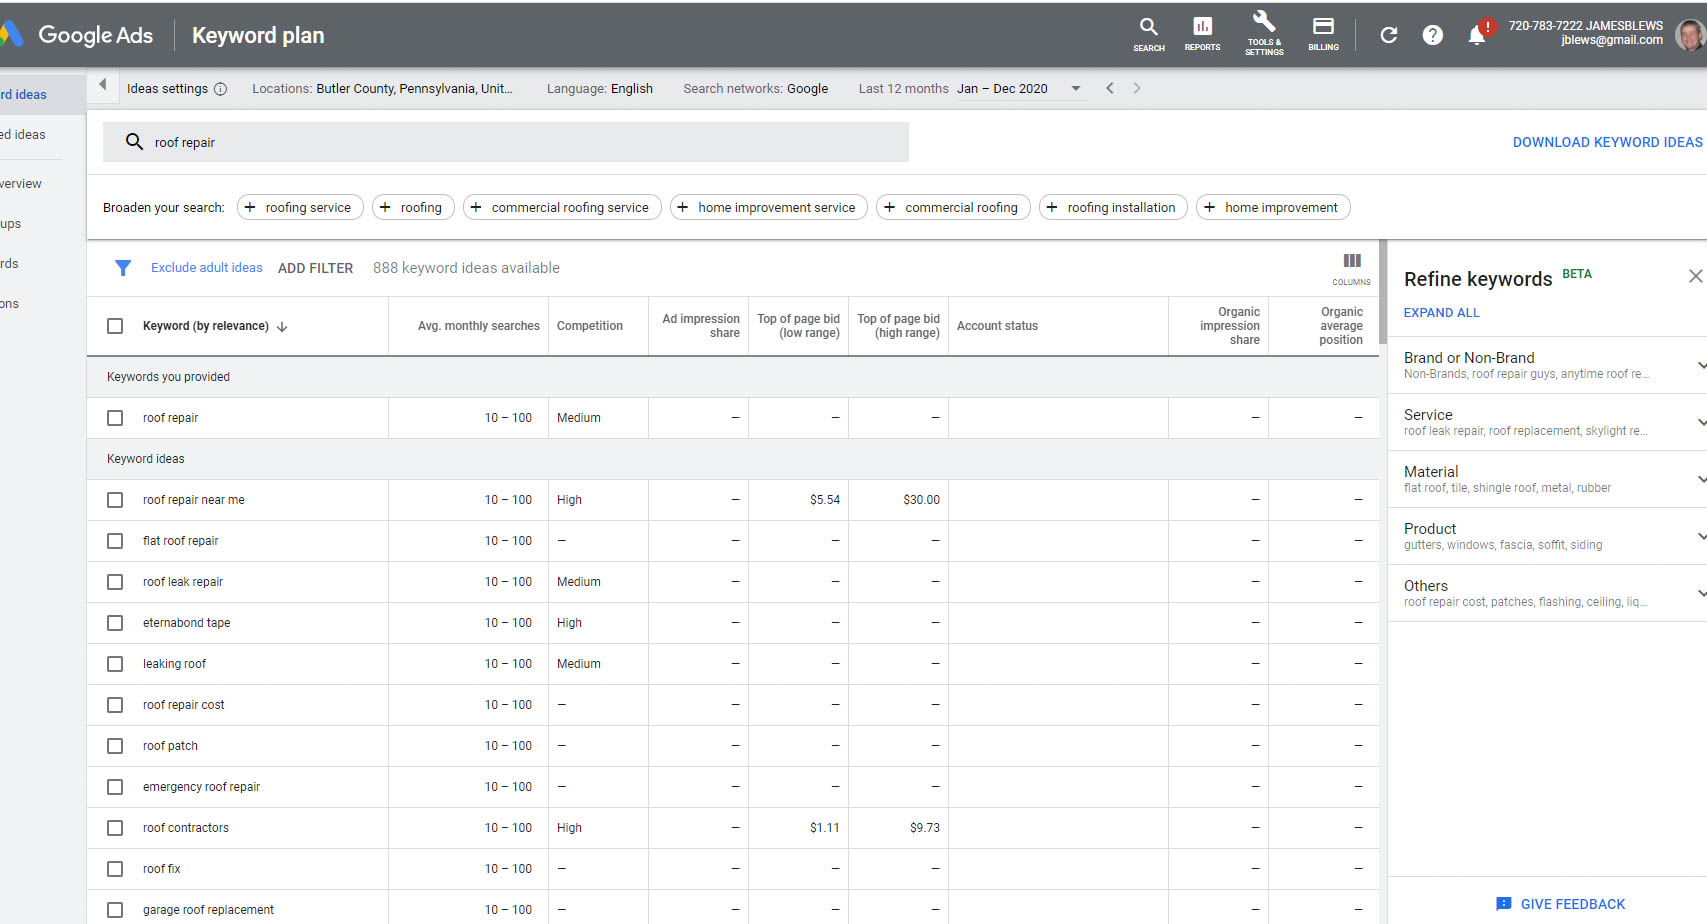This screenshot has height=924, width=1707.
Task: Open the Search tool in header
Action: point(1148,34)
